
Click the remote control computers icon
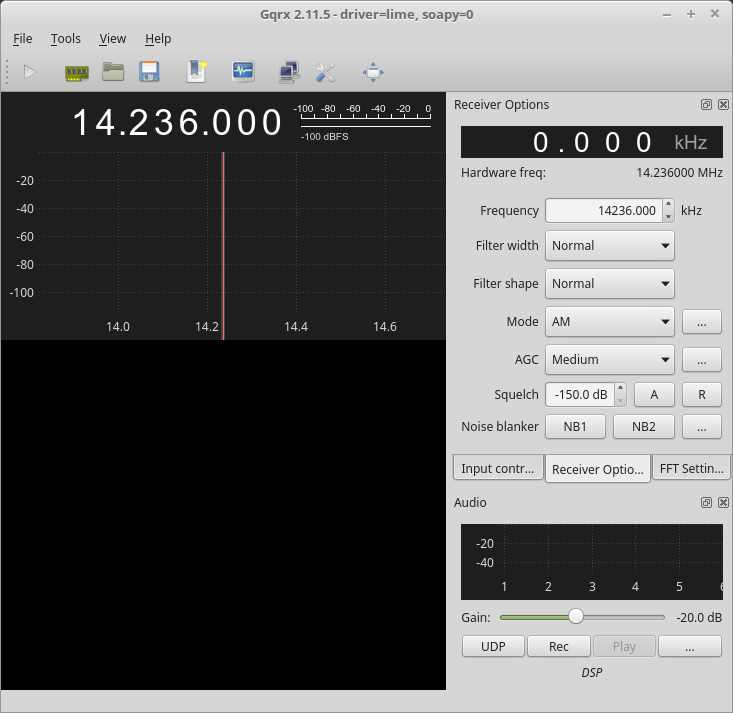point(289,72)
